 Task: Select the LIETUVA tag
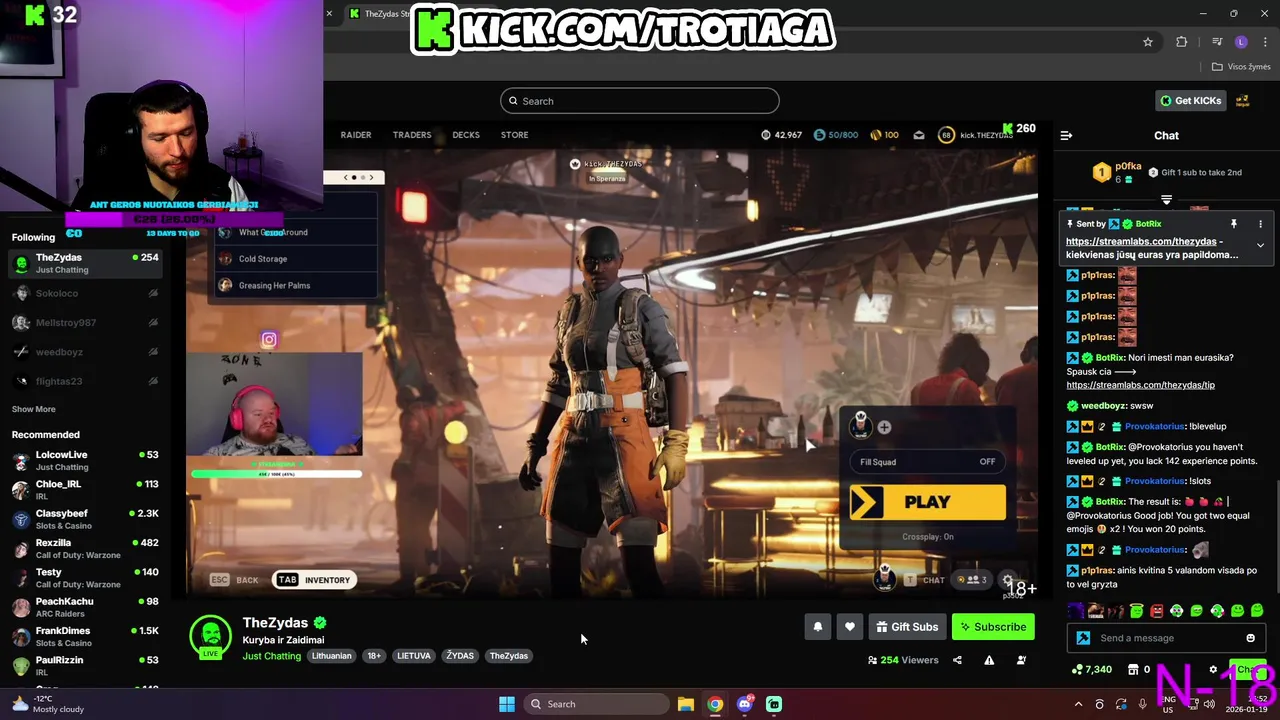[x=414, y=656]
